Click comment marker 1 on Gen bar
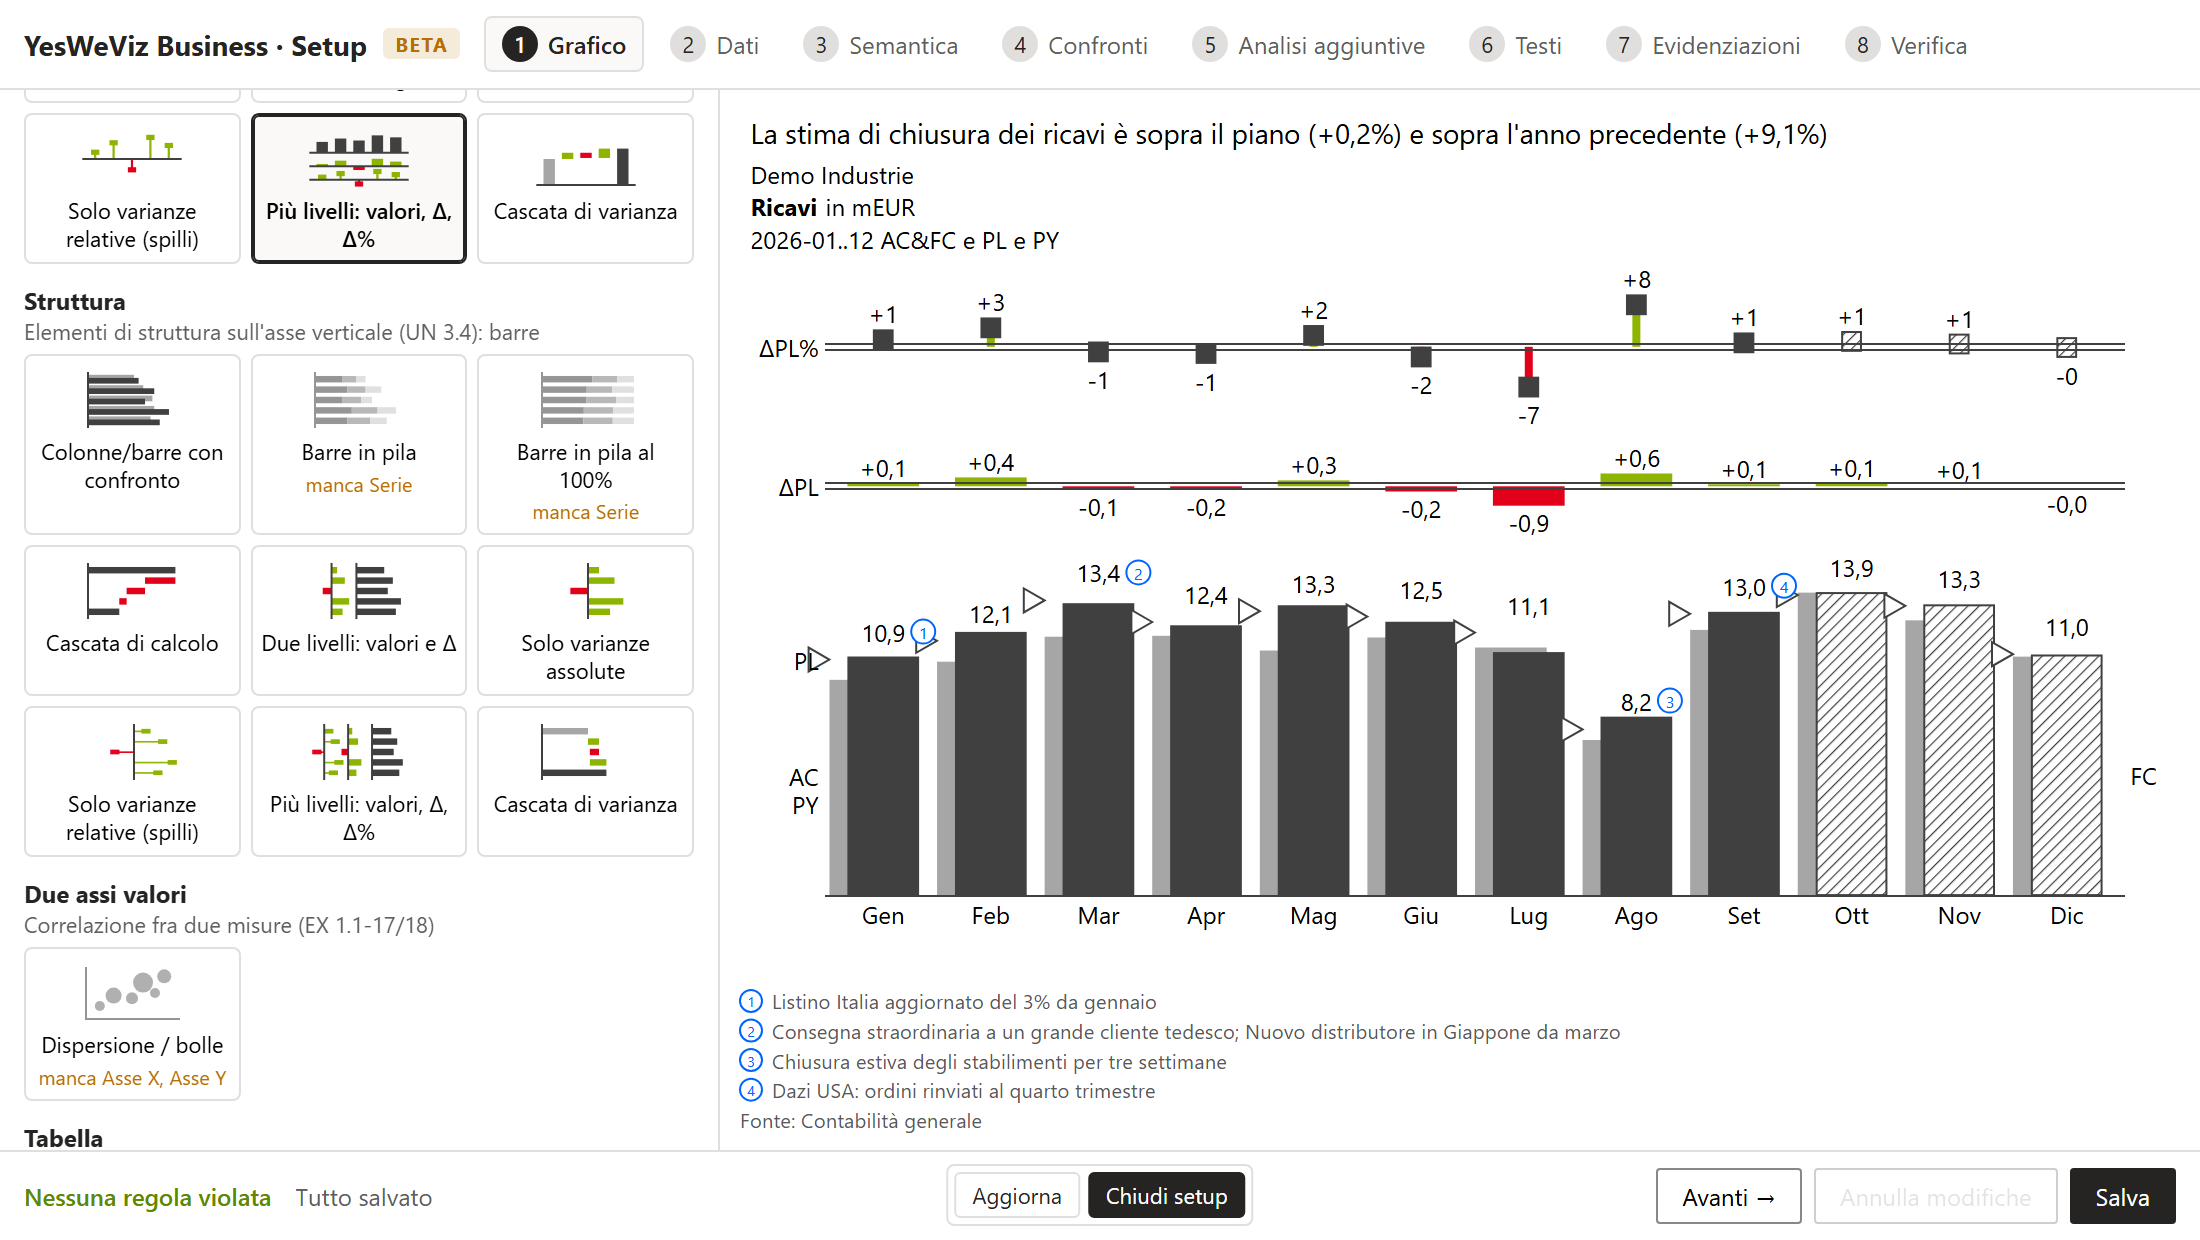Viewport: 2200px width, 1240px height. point(923,632)
